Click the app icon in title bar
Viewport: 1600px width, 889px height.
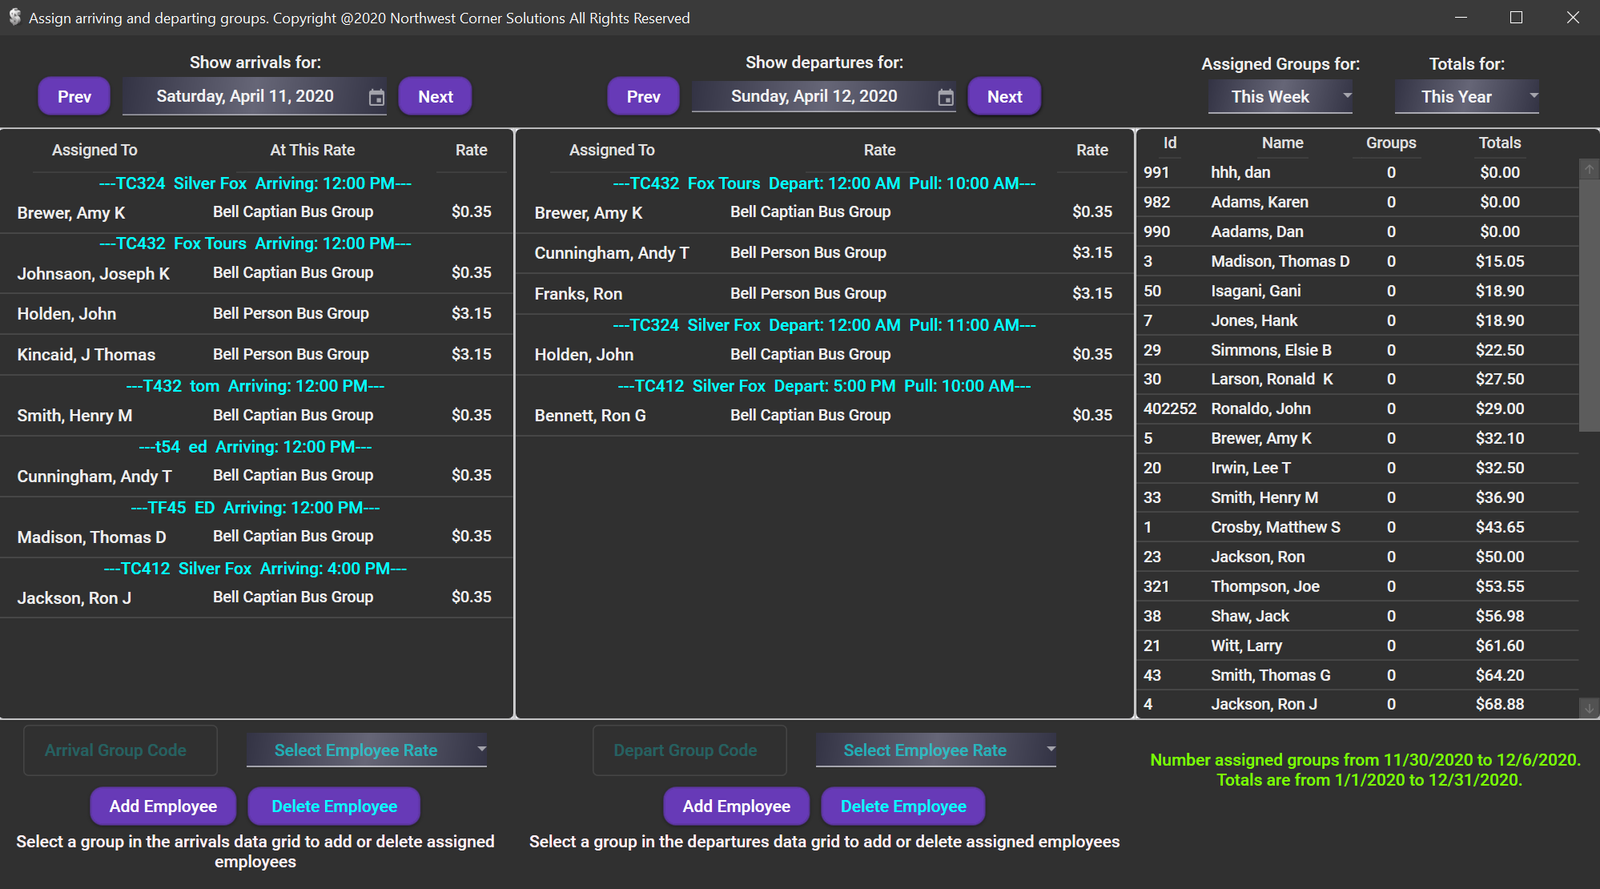pos(14,18)
